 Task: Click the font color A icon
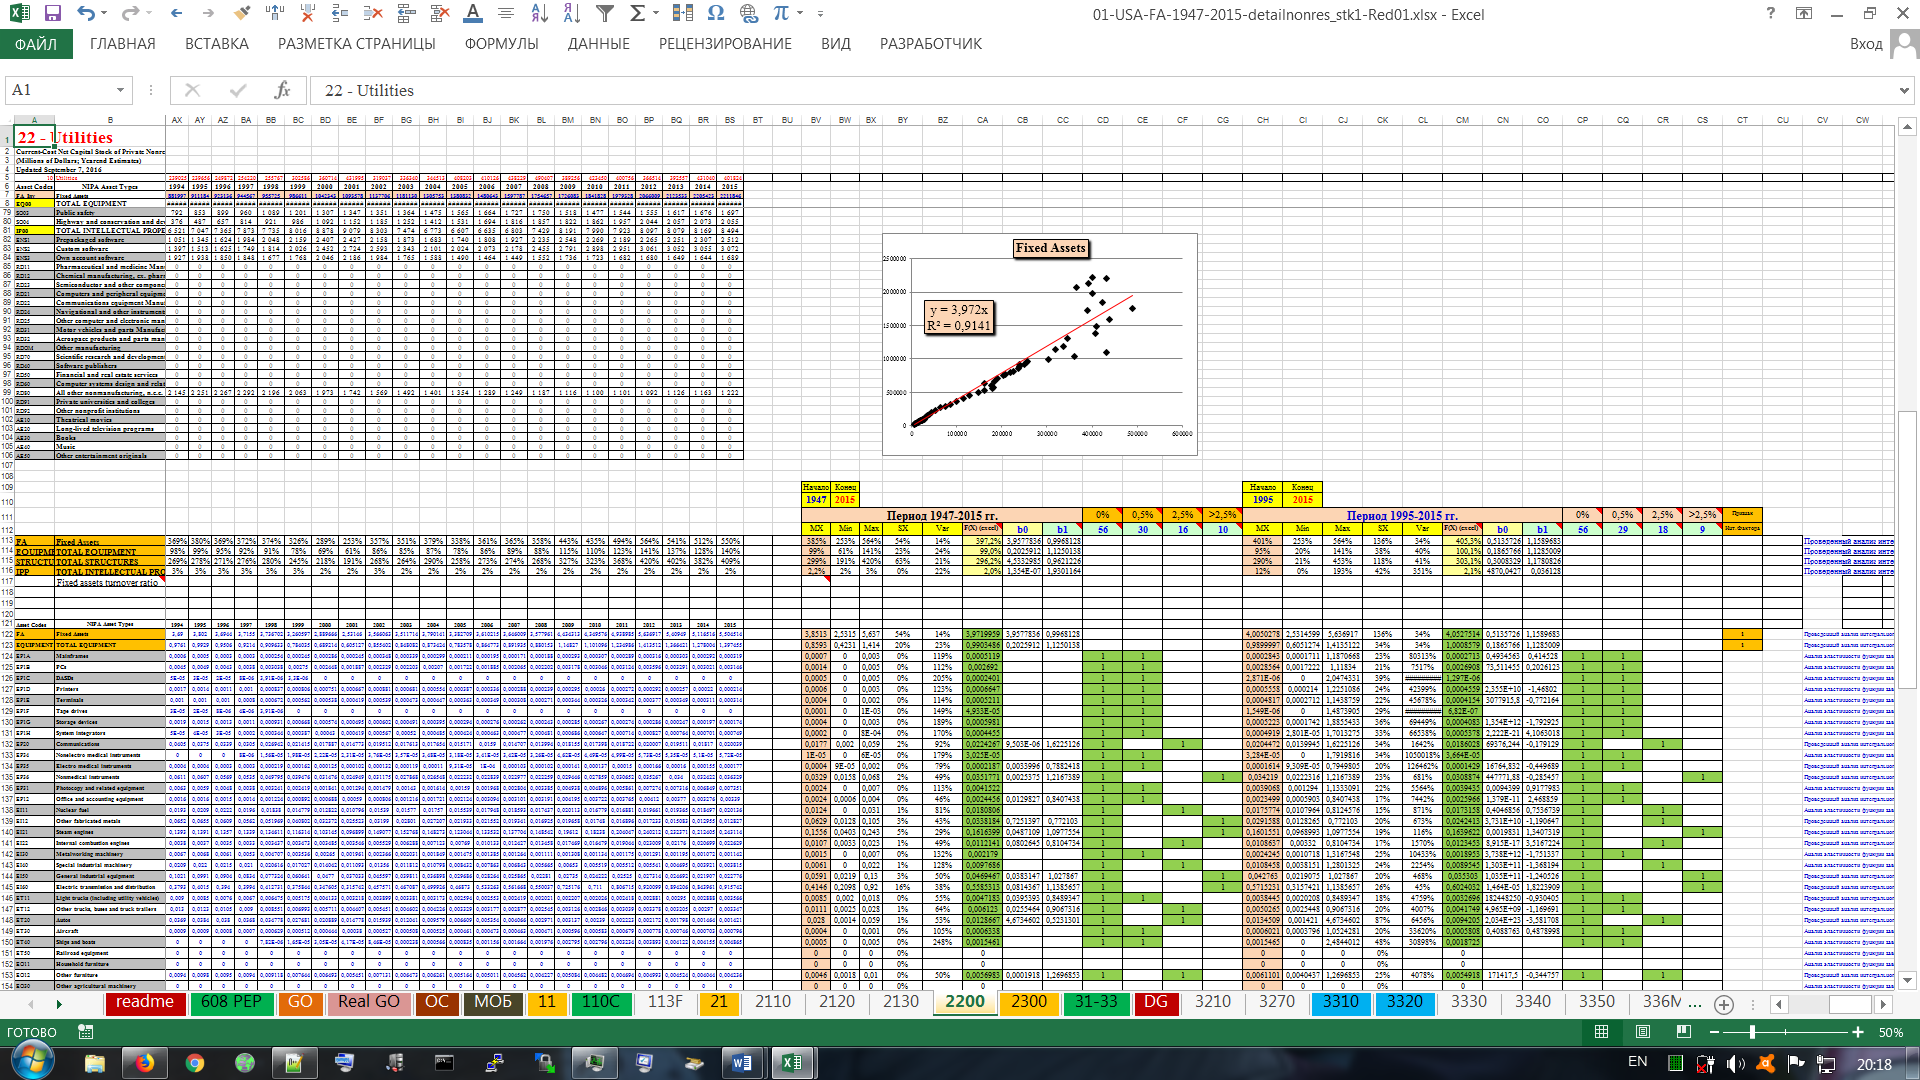[x=473, y=14]
